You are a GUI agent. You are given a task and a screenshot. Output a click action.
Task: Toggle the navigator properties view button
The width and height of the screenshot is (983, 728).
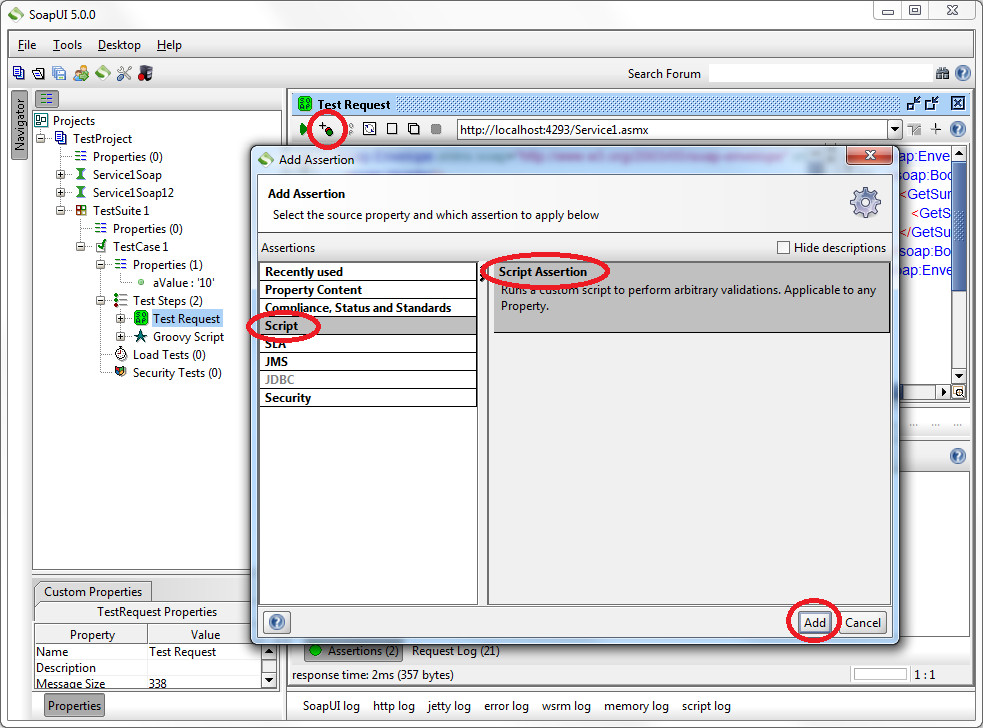click(47, 98)
